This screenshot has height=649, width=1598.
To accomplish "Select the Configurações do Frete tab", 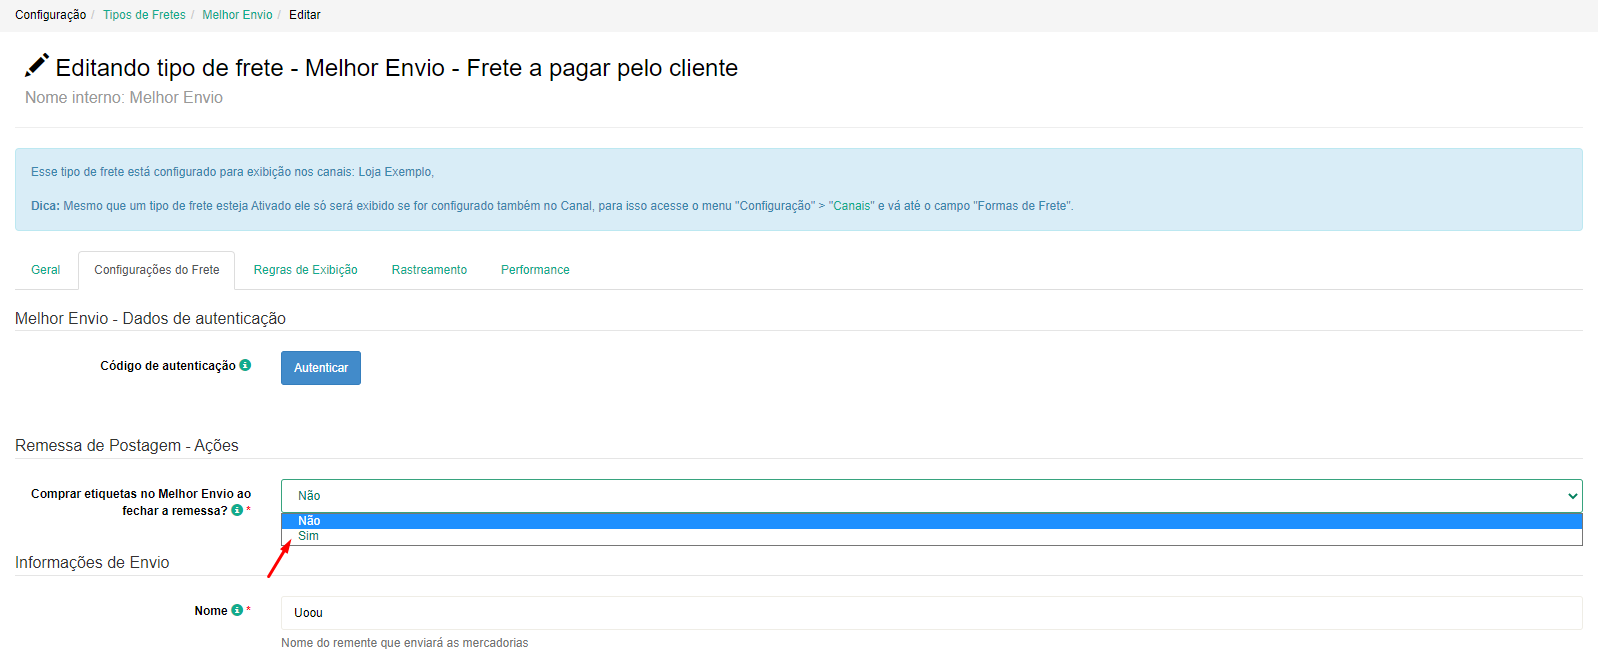I will [x=157, y=270].
